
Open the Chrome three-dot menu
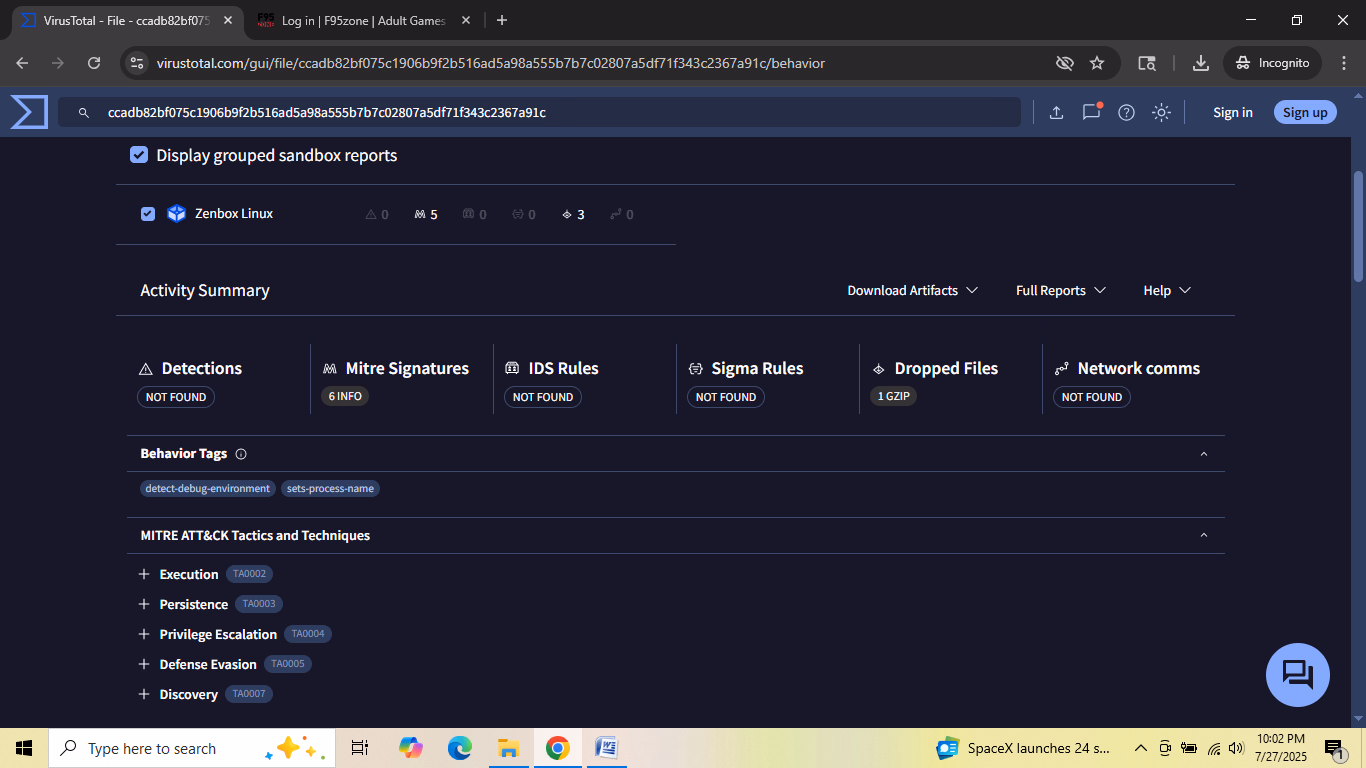pyautogui.click(x=1343, y=63)
